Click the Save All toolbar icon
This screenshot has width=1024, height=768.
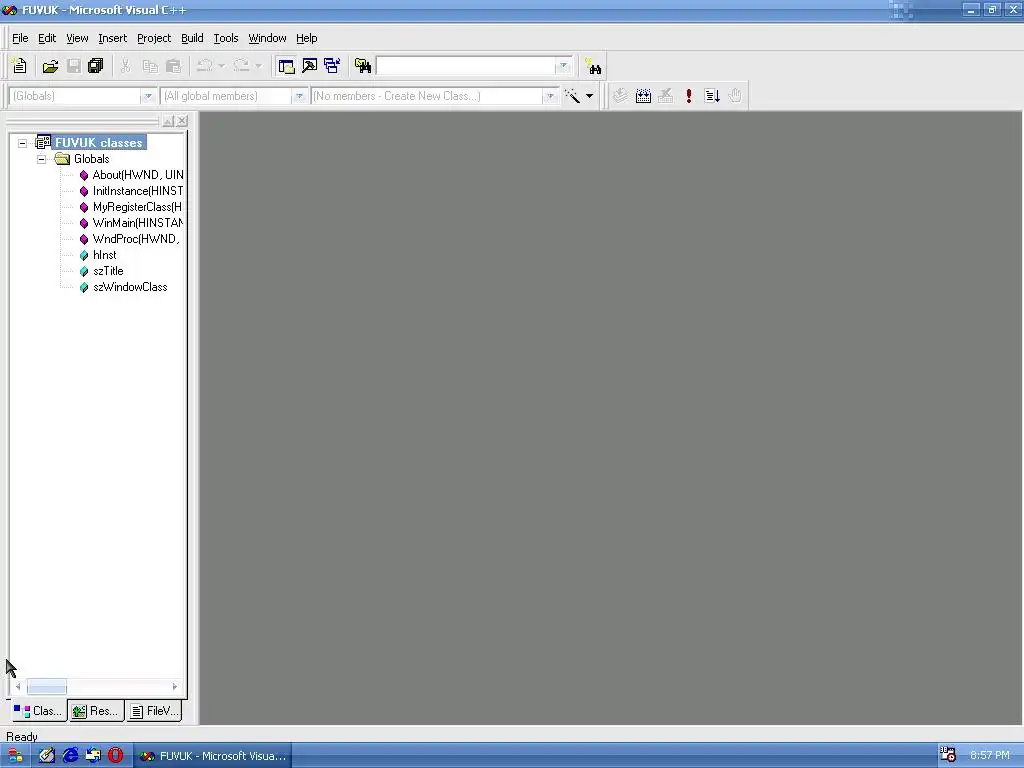pos(96,66)
